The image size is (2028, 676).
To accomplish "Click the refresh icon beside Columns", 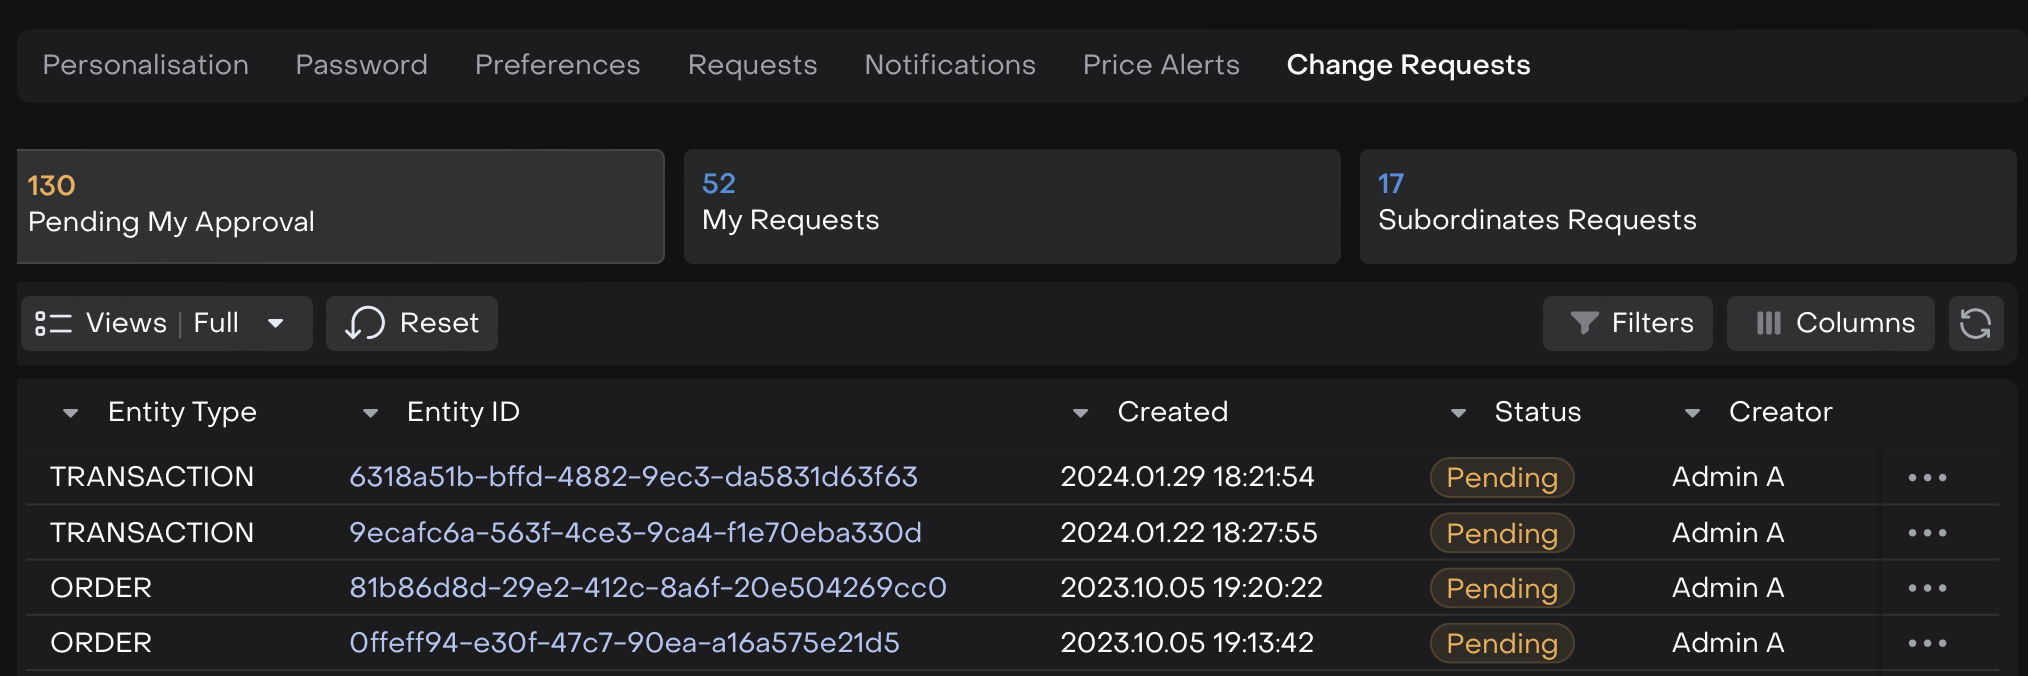I will point(1975,323).
